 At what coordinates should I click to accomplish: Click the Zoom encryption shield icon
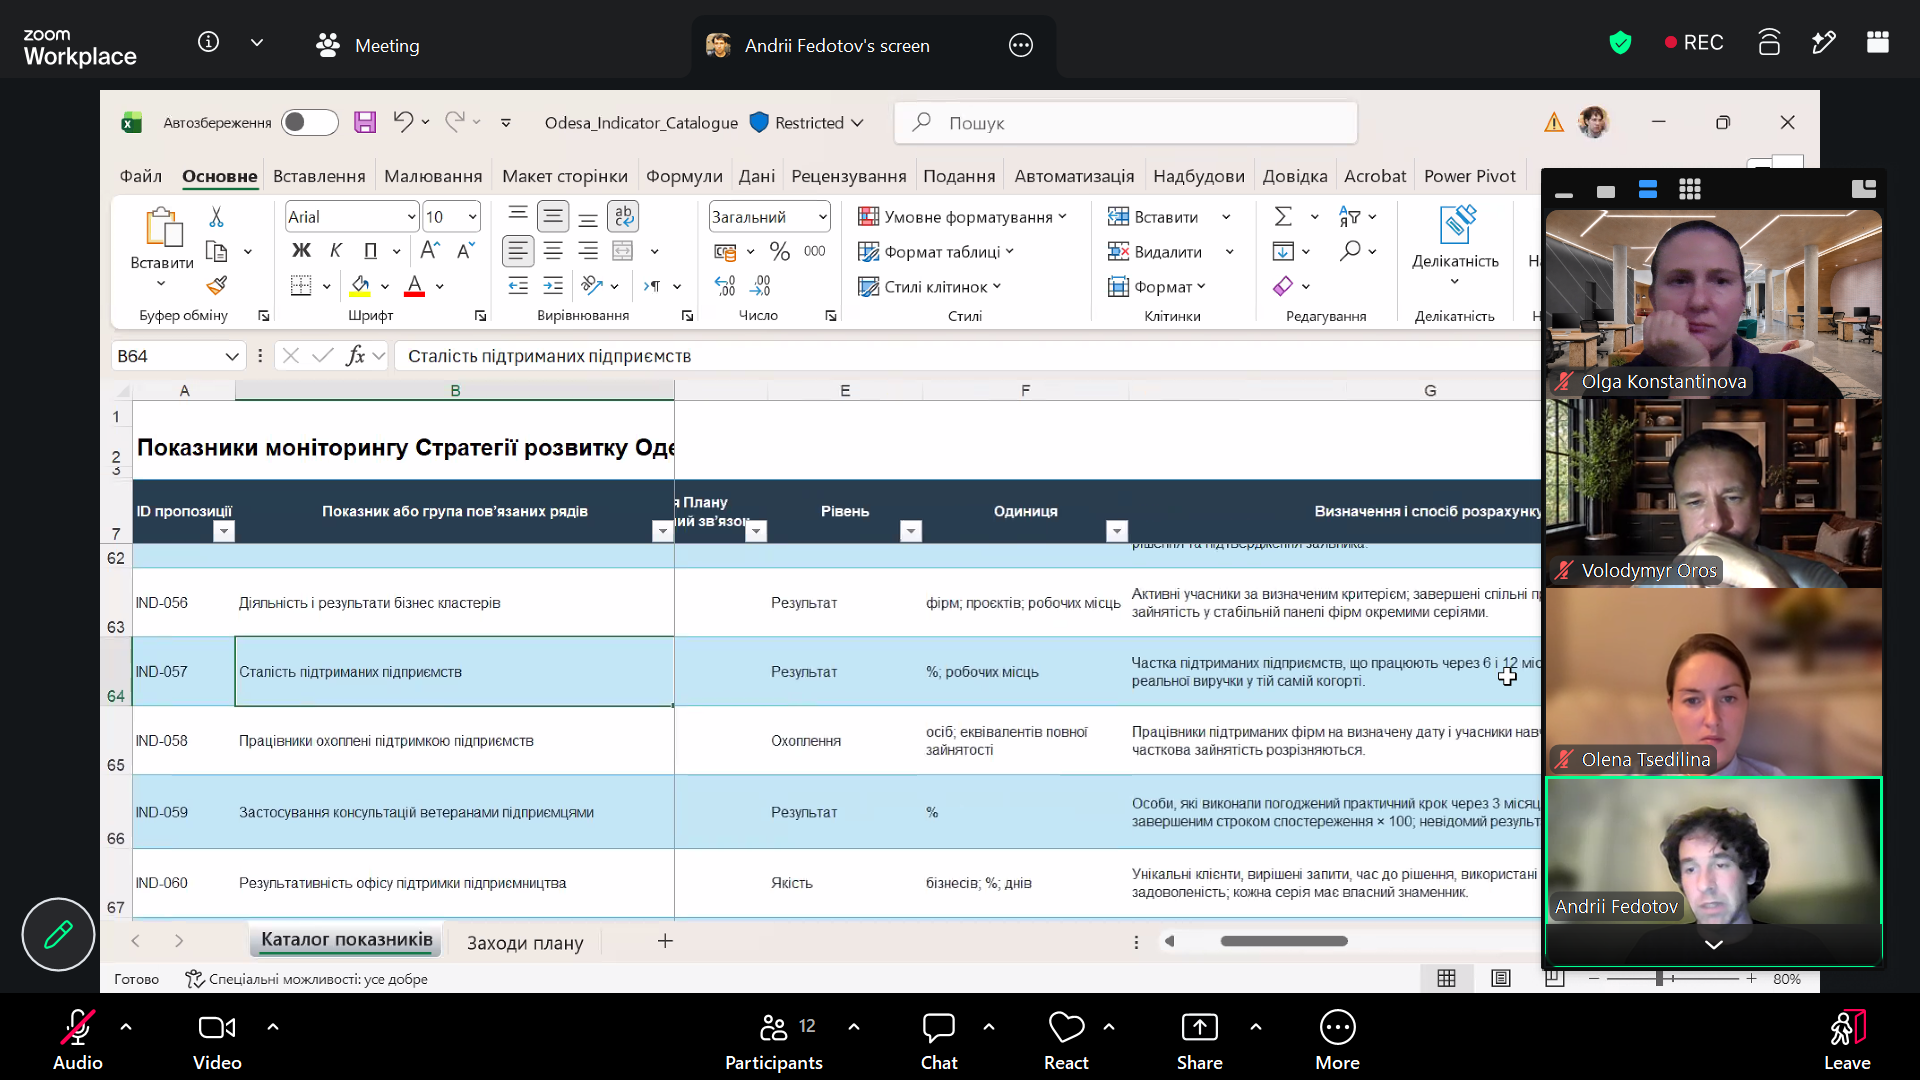coord(1620,43)
